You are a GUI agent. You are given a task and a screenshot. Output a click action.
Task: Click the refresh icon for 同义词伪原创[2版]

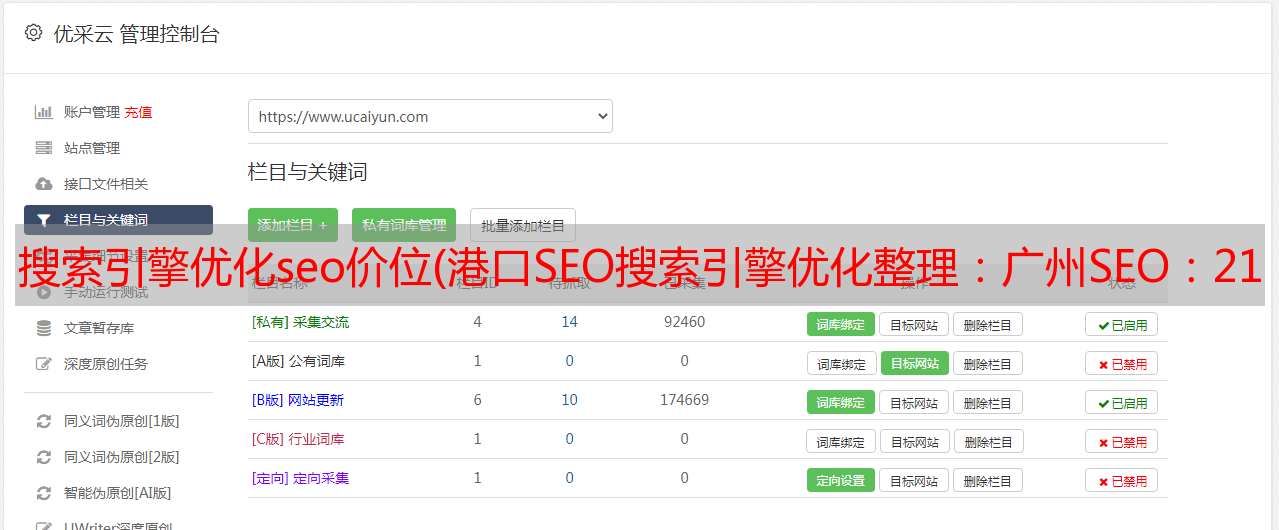click(x=43, y=457)
